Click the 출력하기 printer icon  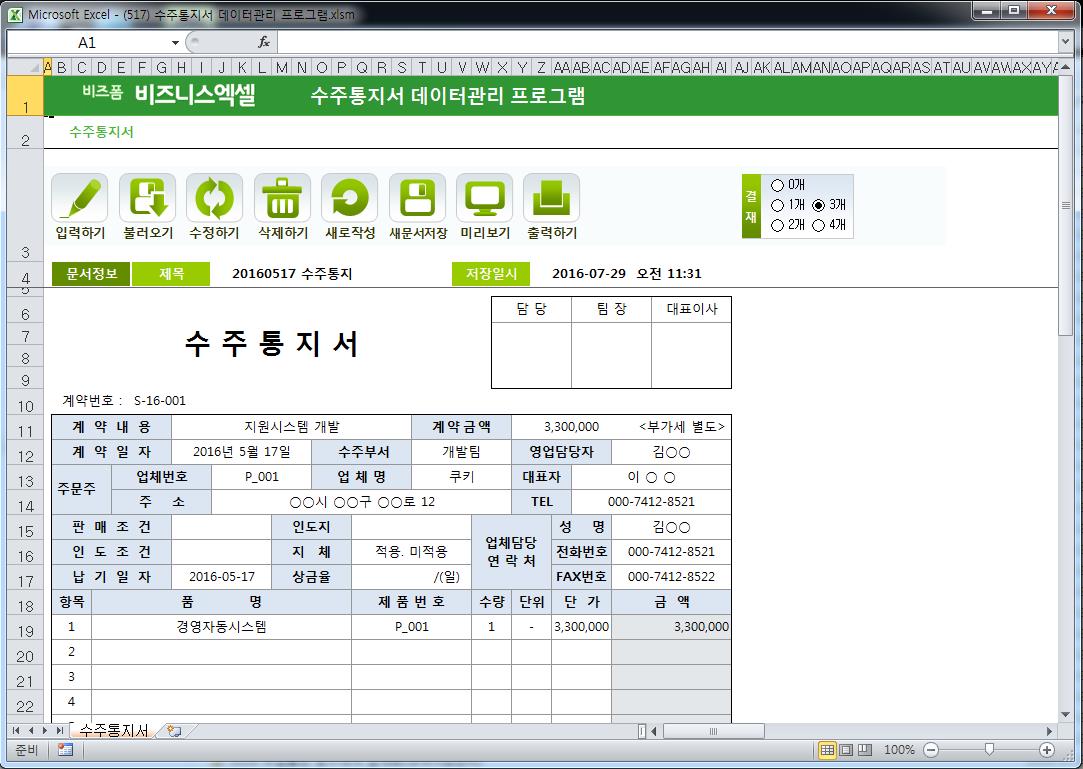(x=551, y=198)
